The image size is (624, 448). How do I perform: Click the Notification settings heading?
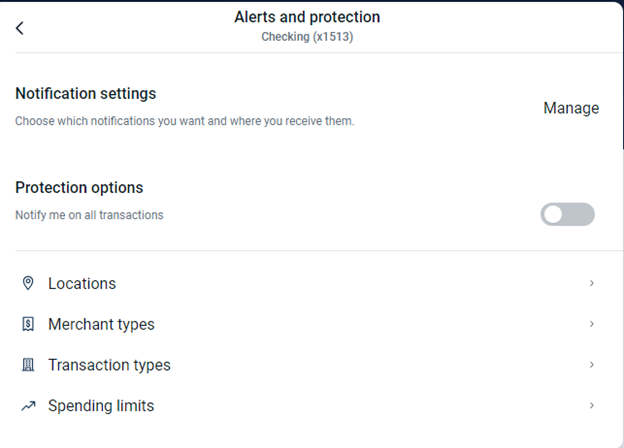coord(86,94)
